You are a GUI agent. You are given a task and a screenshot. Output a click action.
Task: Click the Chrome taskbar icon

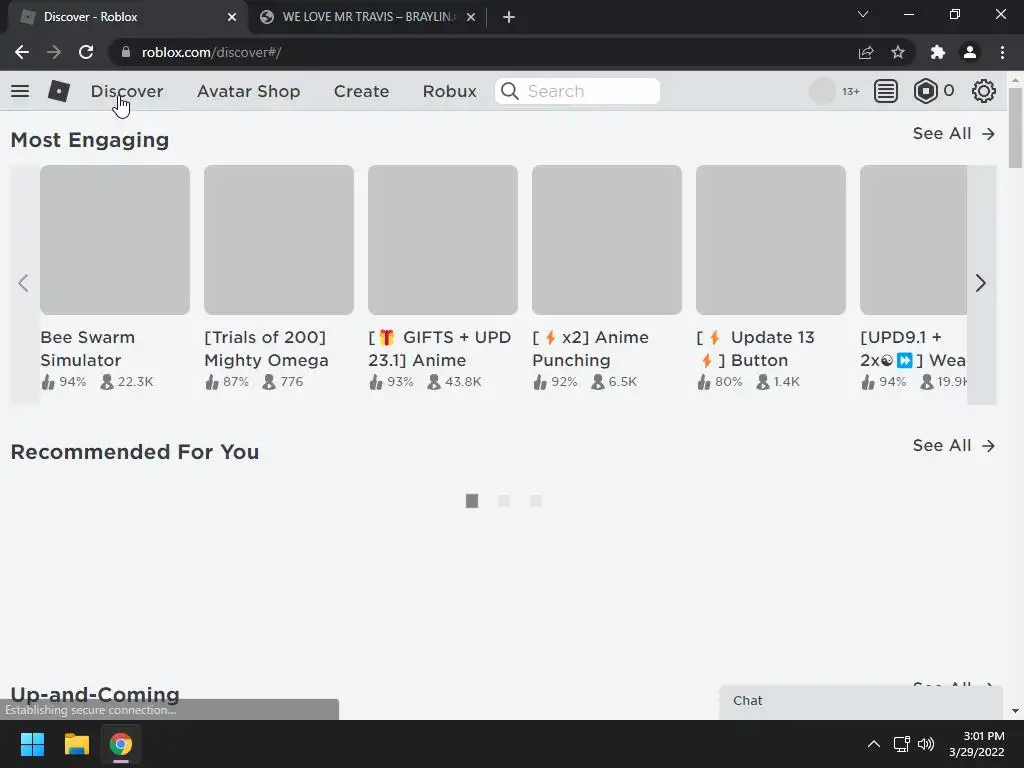pos(121,744)
